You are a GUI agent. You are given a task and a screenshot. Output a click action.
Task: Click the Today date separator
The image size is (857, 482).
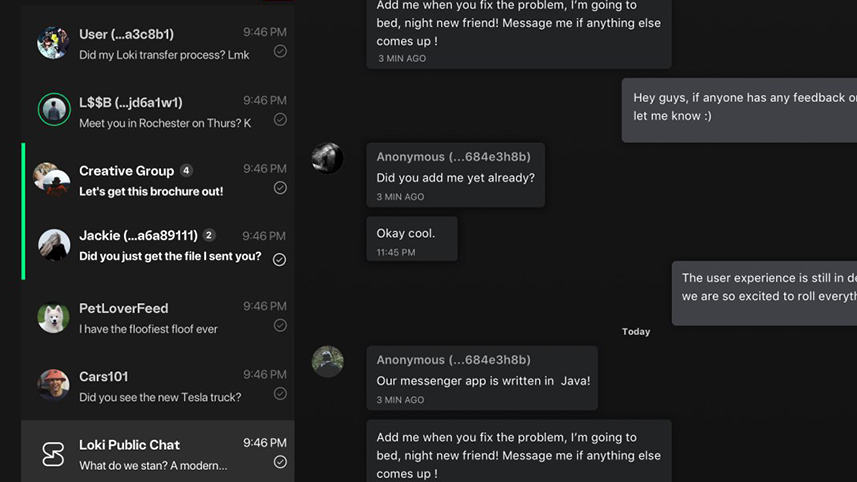636,332
